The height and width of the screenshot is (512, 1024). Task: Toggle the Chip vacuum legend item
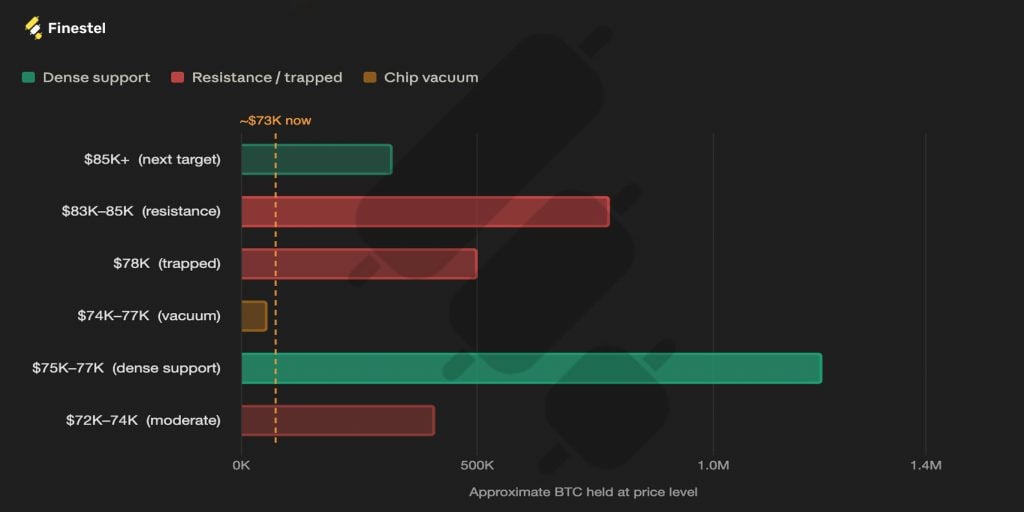[x=421, y=78]
